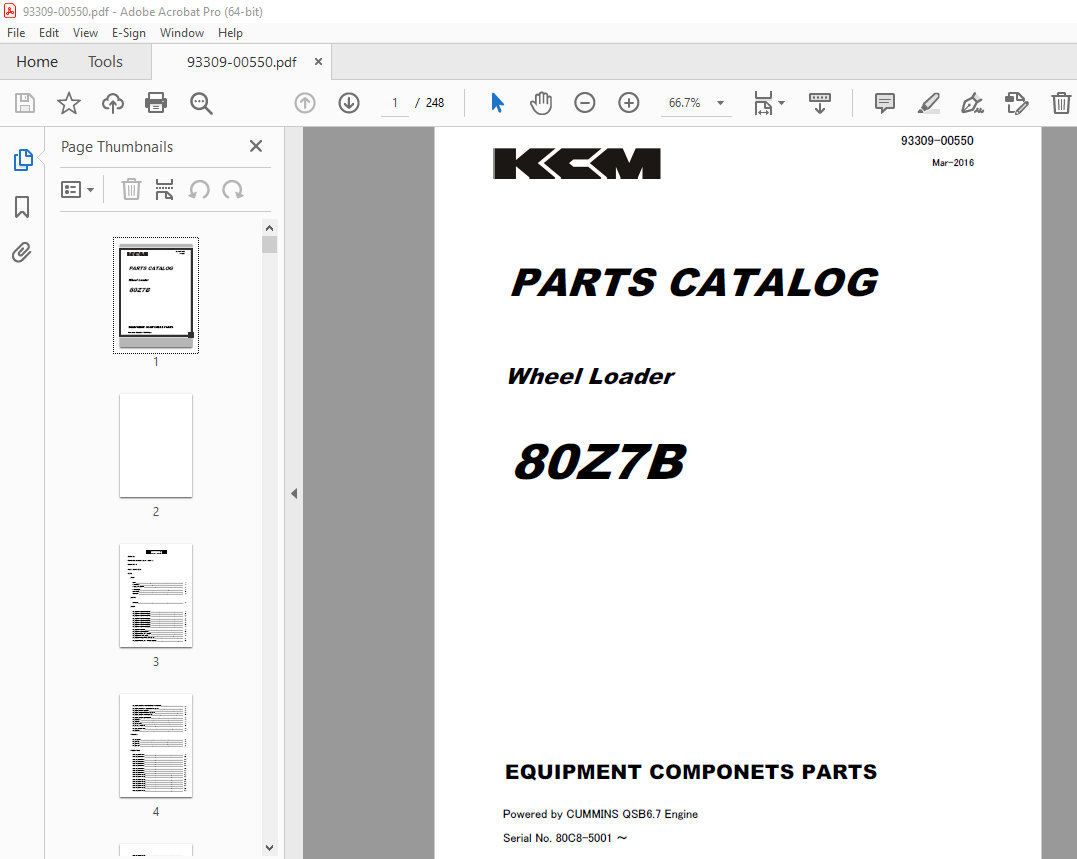Click document number 93309-00550 on page
This screenshot has height=859, width=1077.
(937, 141)
